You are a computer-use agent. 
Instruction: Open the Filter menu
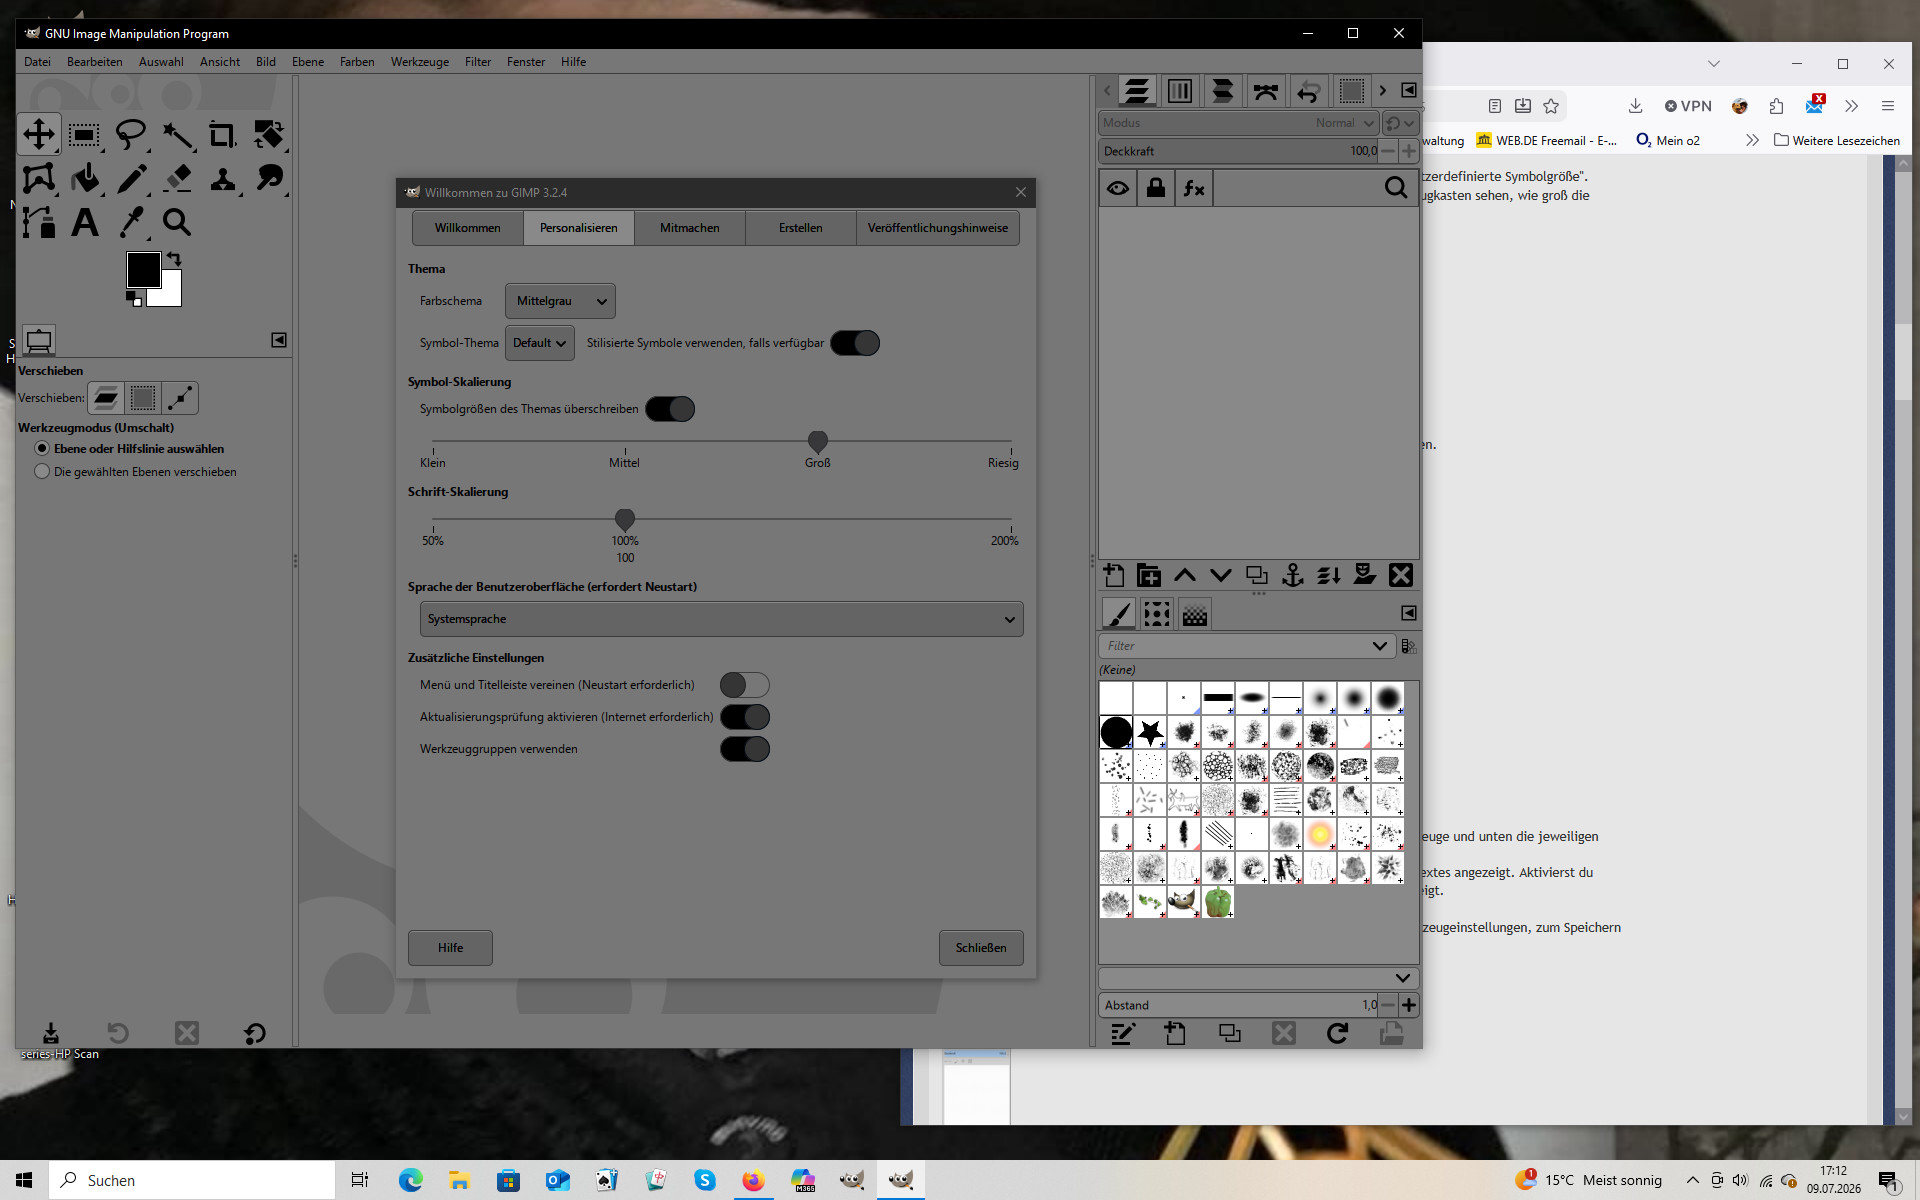pyautogui.click(x=478, y=62)
